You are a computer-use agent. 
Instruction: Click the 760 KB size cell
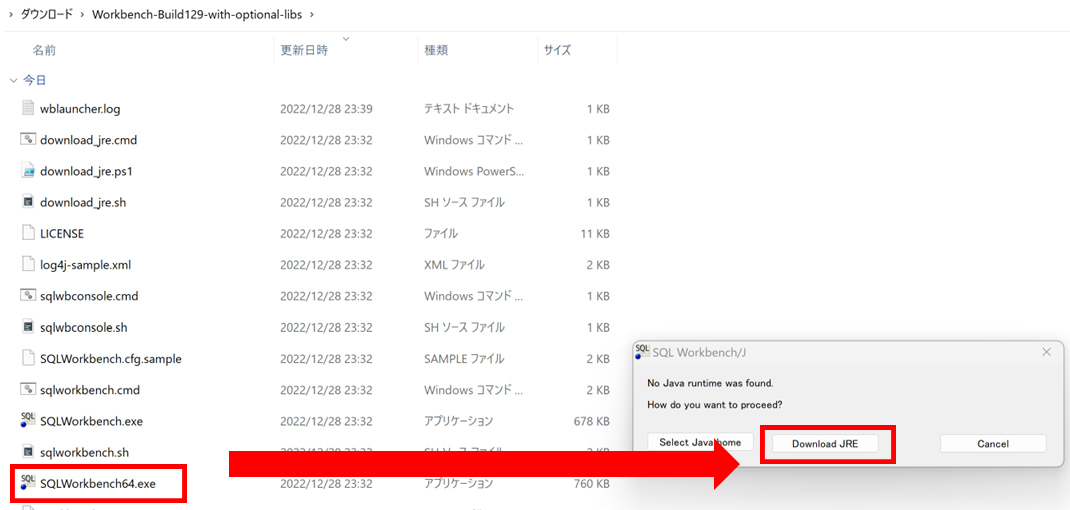pos(592,483)
